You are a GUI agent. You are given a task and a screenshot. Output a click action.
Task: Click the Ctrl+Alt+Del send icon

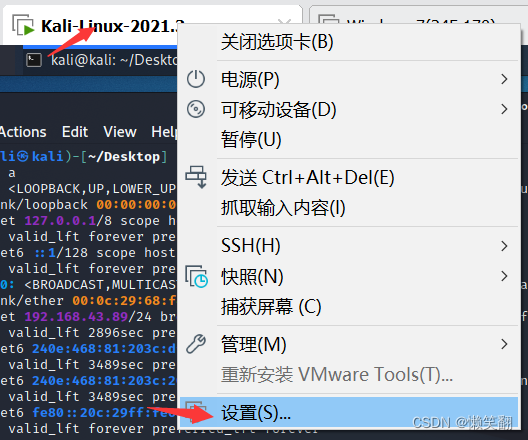click(196, 177)
